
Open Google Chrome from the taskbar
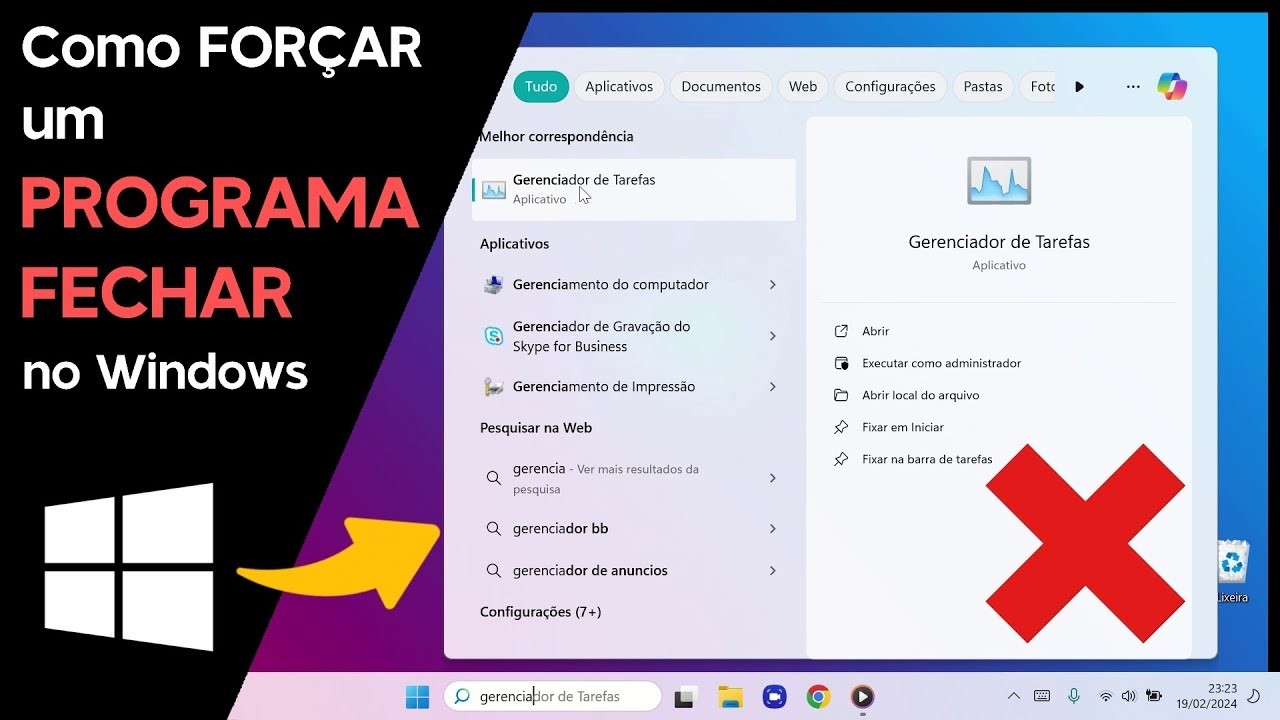pyautogui.click(x=818, y=697)
